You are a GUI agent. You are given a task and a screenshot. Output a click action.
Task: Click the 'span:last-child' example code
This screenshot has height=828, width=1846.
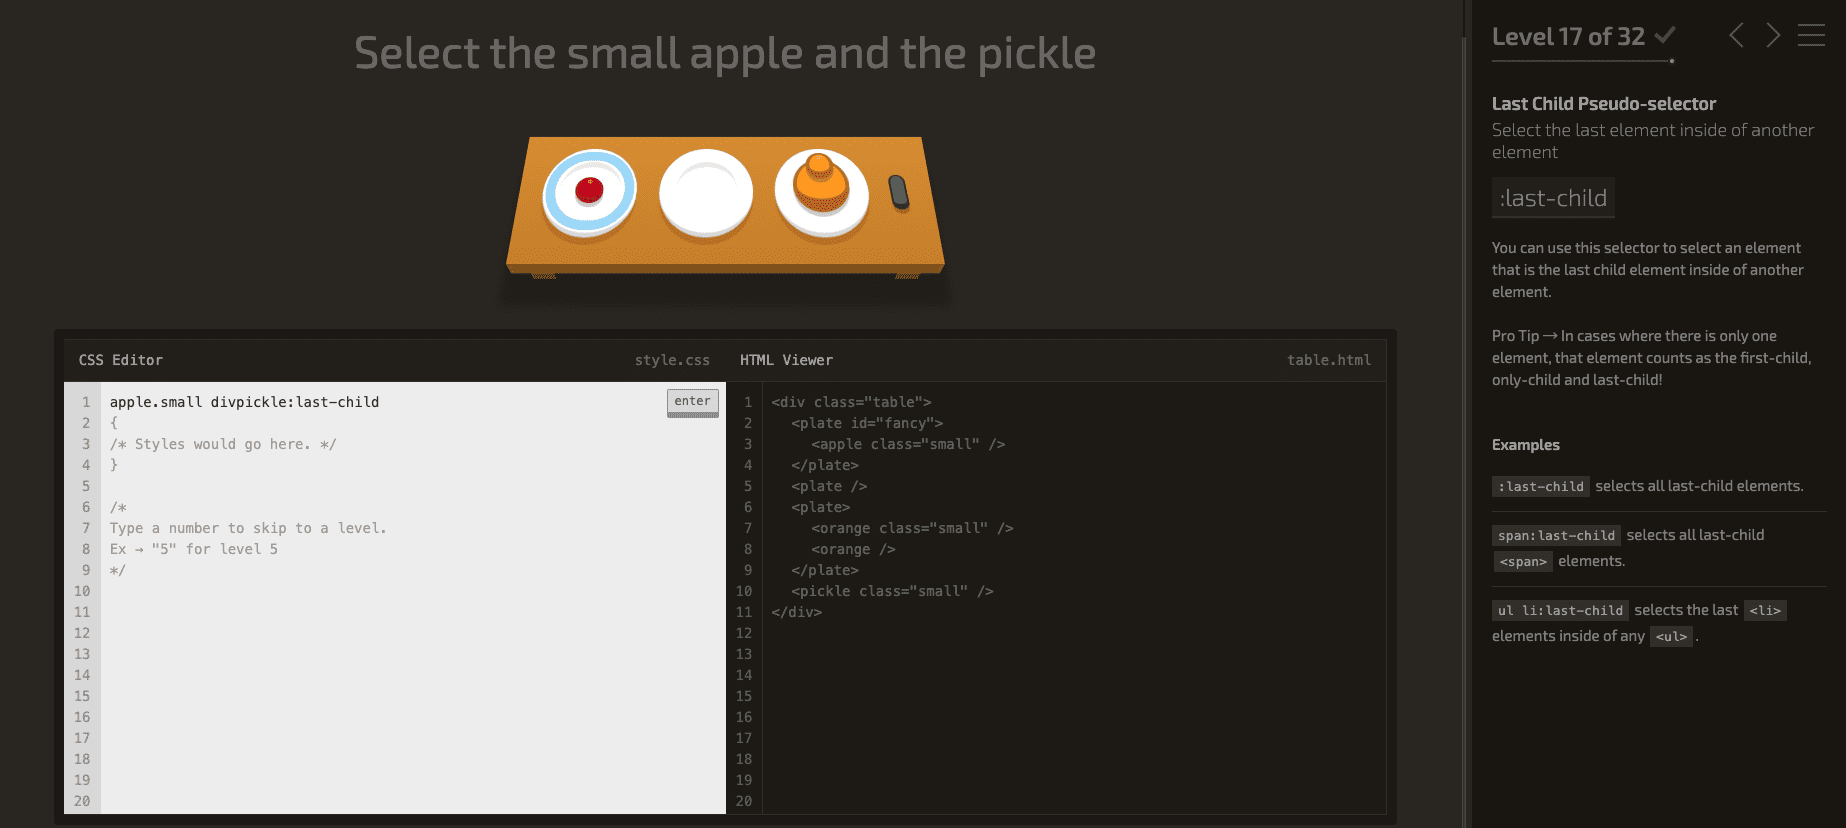tap(1556, 536)
